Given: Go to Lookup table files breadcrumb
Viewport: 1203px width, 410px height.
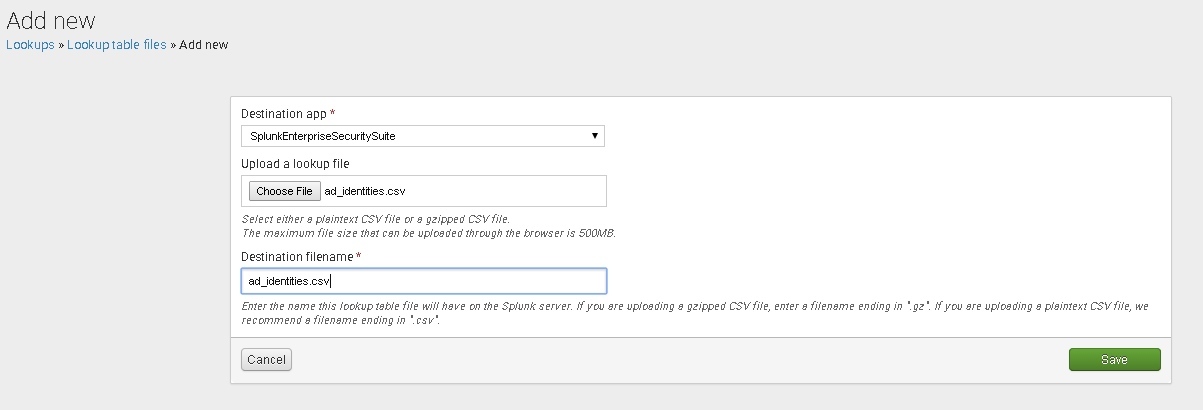Looking at the screenshot, I should [x=116, y=45].
